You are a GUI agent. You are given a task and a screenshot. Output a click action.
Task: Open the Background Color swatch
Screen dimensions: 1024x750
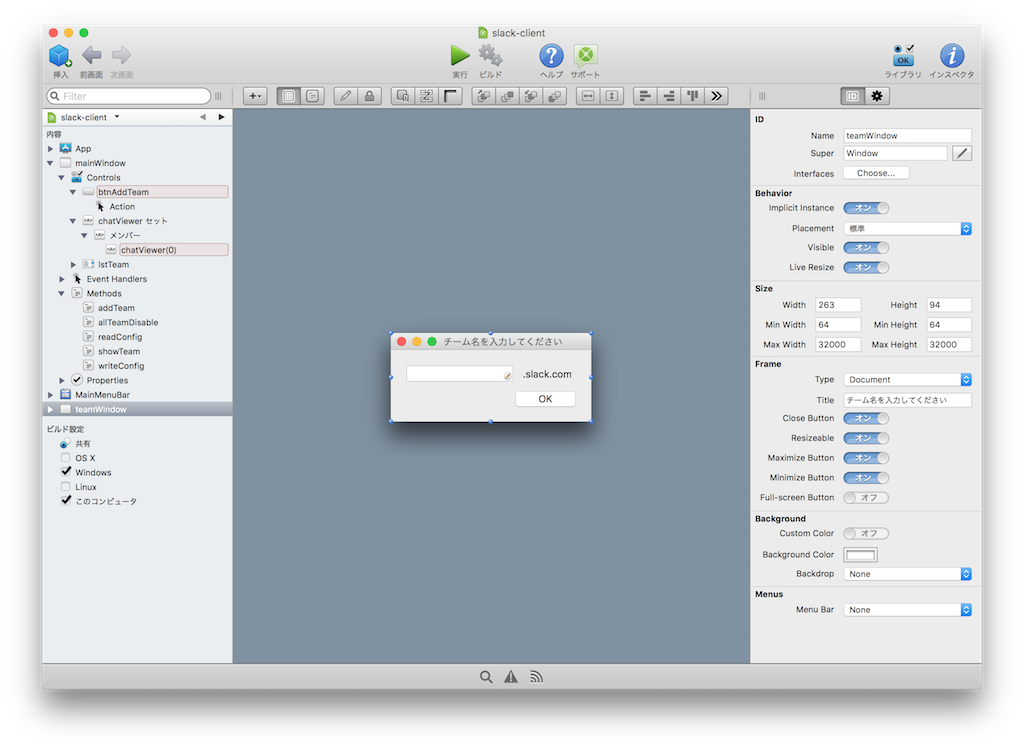point(860,555)
